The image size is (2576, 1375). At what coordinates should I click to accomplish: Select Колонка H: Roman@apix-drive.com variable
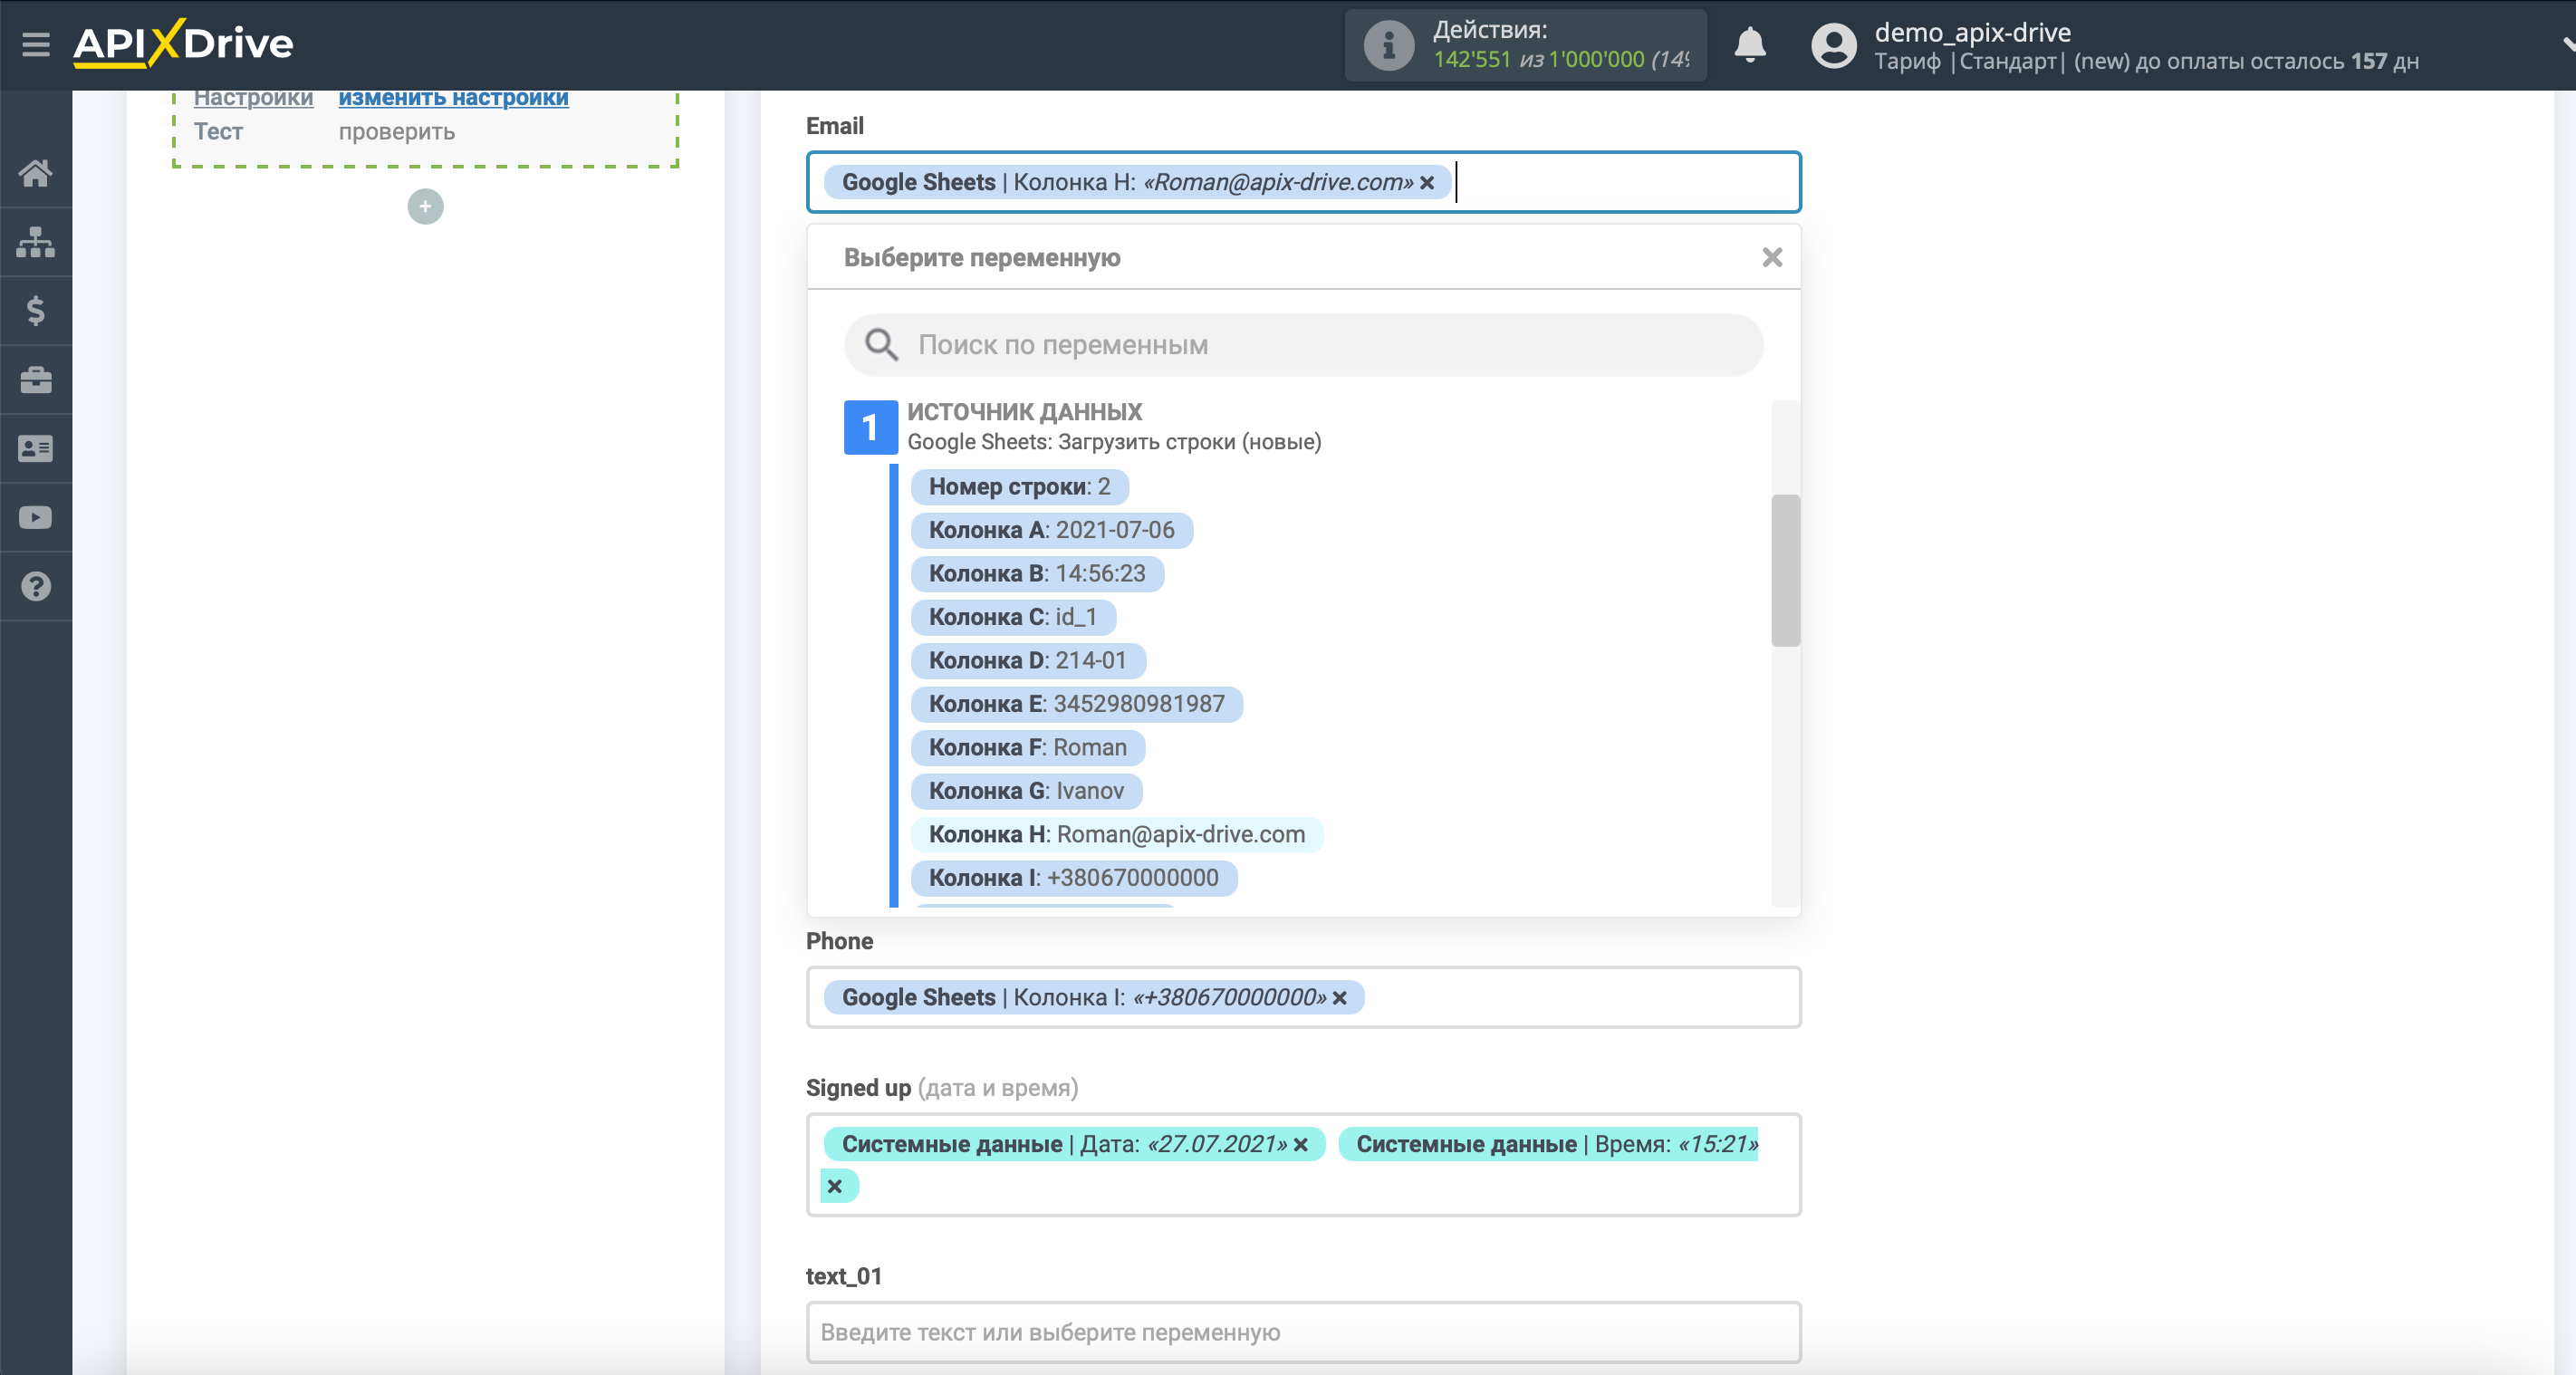click(1116, 833)
